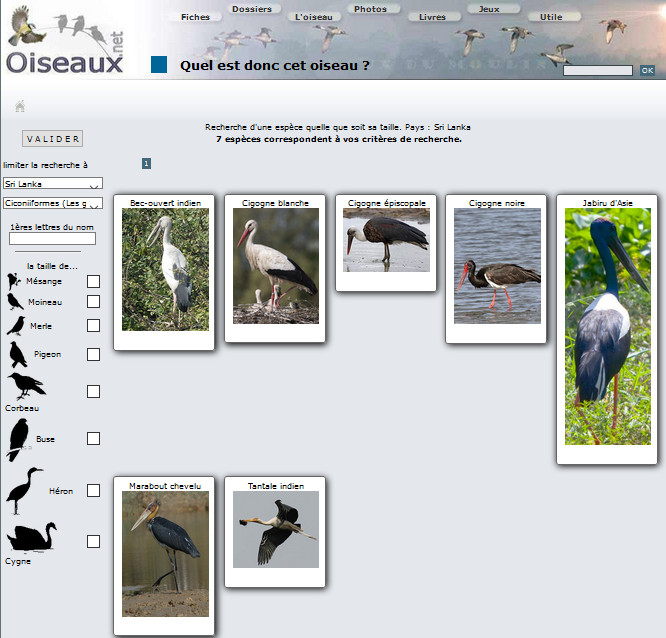The image size is (666, 638).
Task: Click the Cygne swan silhouette icon
Action: [31, 539]
